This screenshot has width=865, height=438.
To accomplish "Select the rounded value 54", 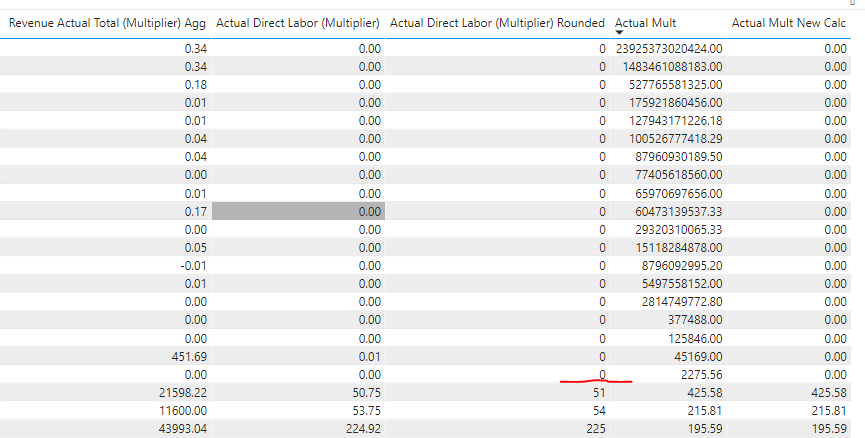I will point(599,411).
